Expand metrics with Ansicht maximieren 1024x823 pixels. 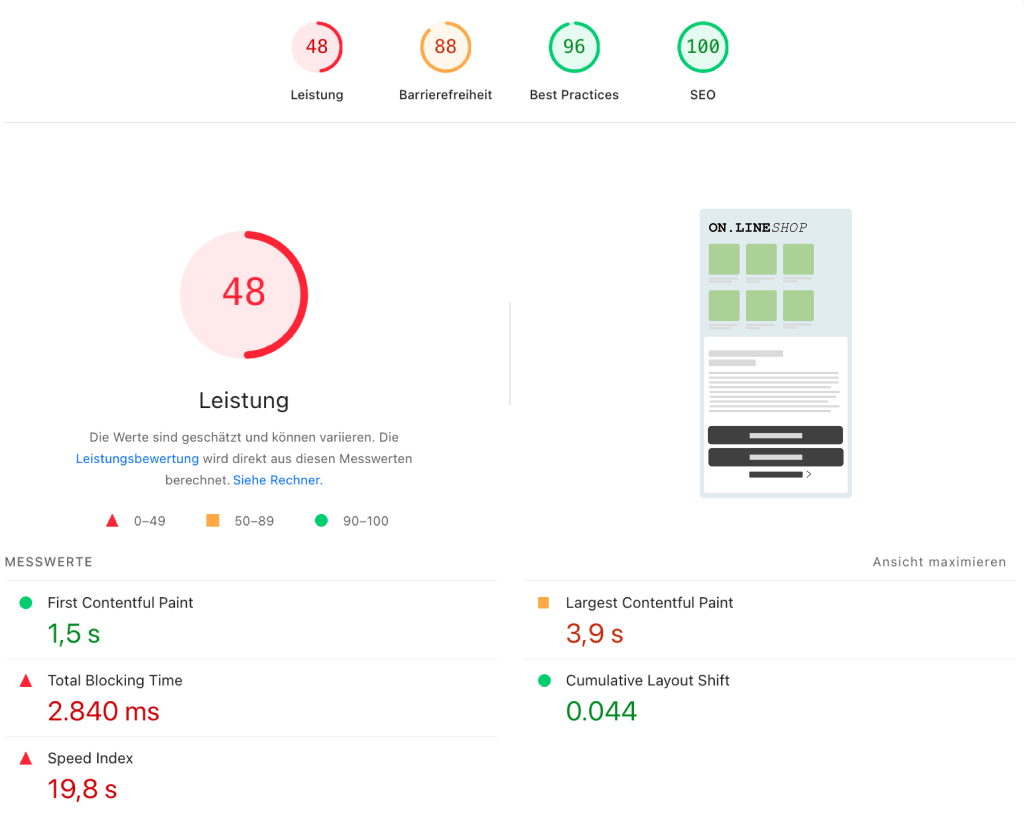point(939,562)
